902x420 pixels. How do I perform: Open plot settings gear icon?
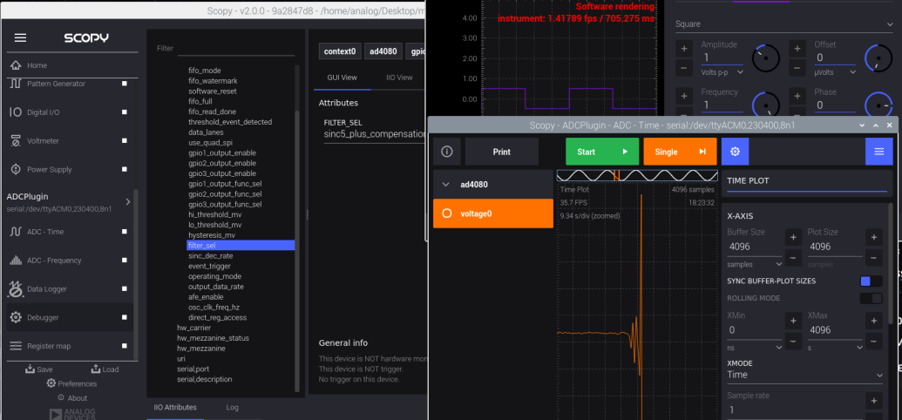point(735,152)
